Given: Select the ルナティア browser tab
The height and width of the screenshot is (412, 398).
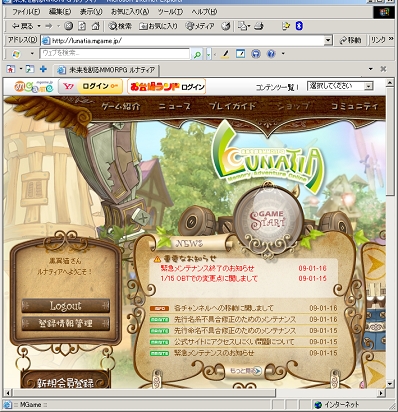Looking at the screenshot, I should point(107,70).
